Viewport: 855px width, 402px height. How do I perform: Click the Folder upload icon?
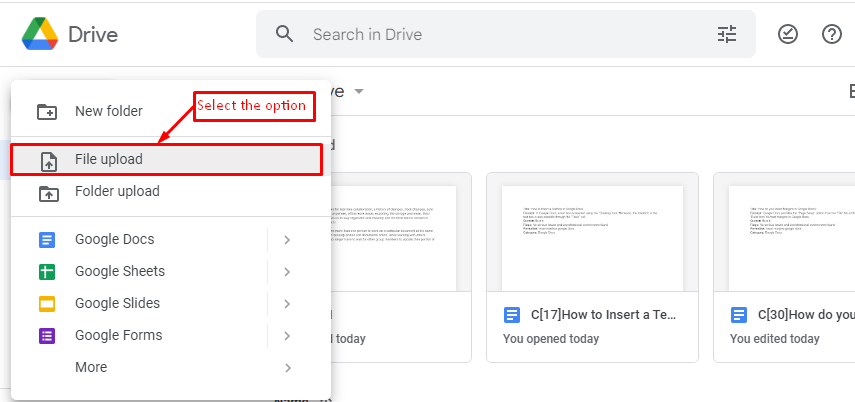(x=49, y=193)
